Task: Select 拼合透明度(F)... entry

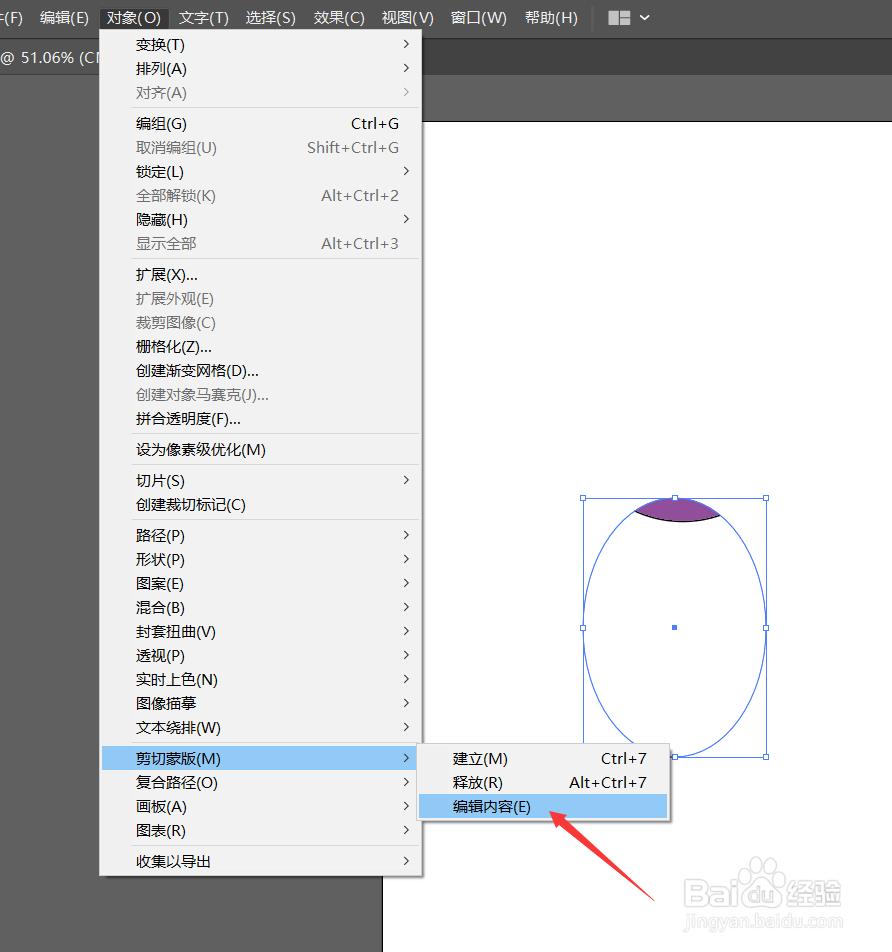Action: click(x=260, y=419)
